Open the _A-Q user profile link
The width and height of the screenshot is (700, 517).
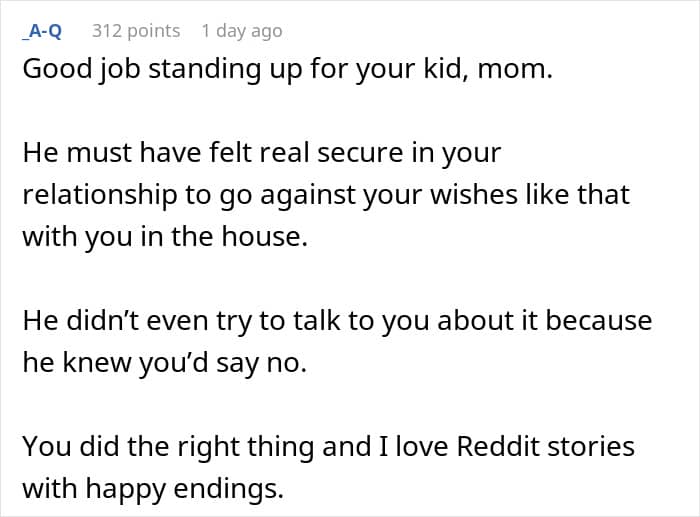[x=42, y=31]
